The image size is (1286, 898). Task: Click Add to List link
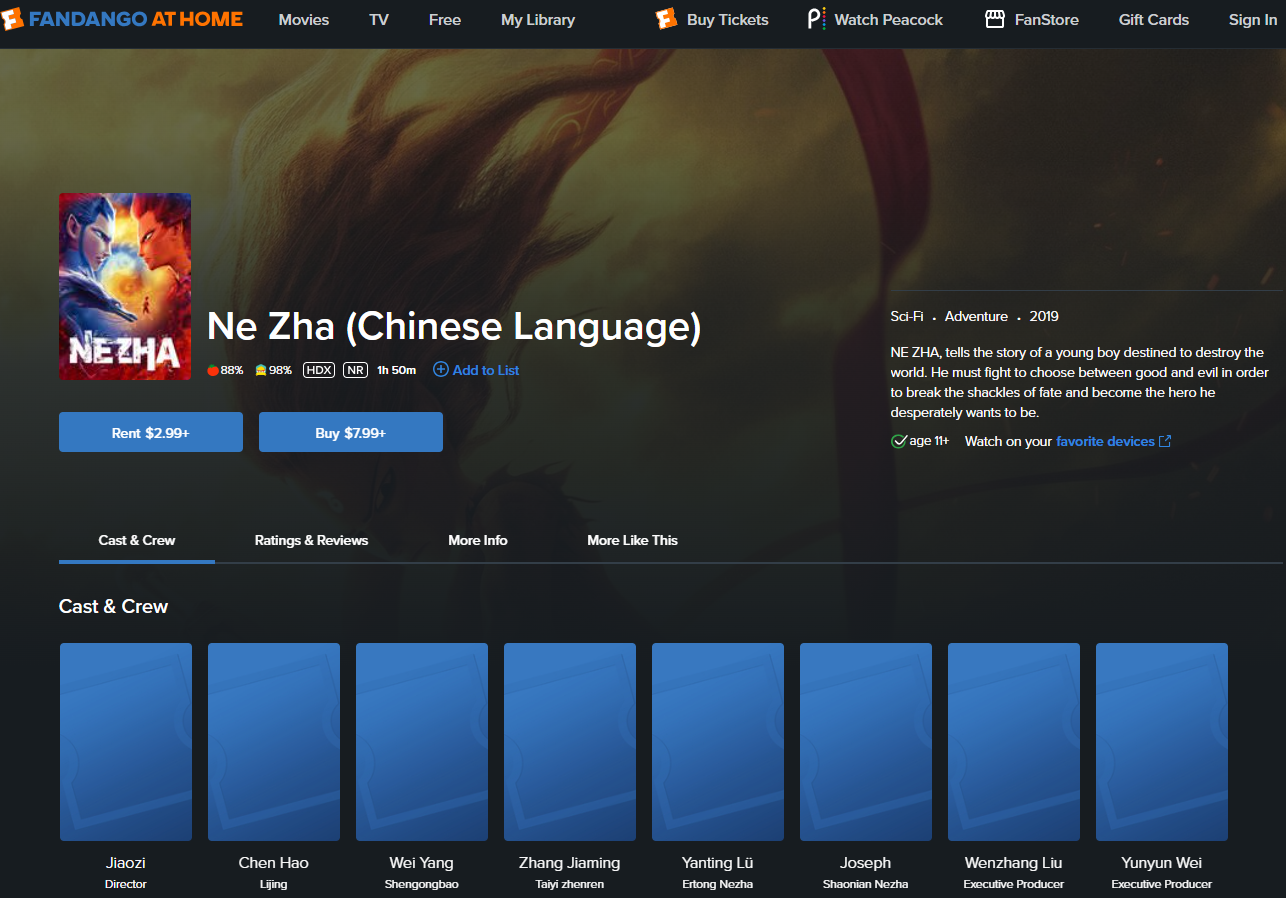click(486, 370)
